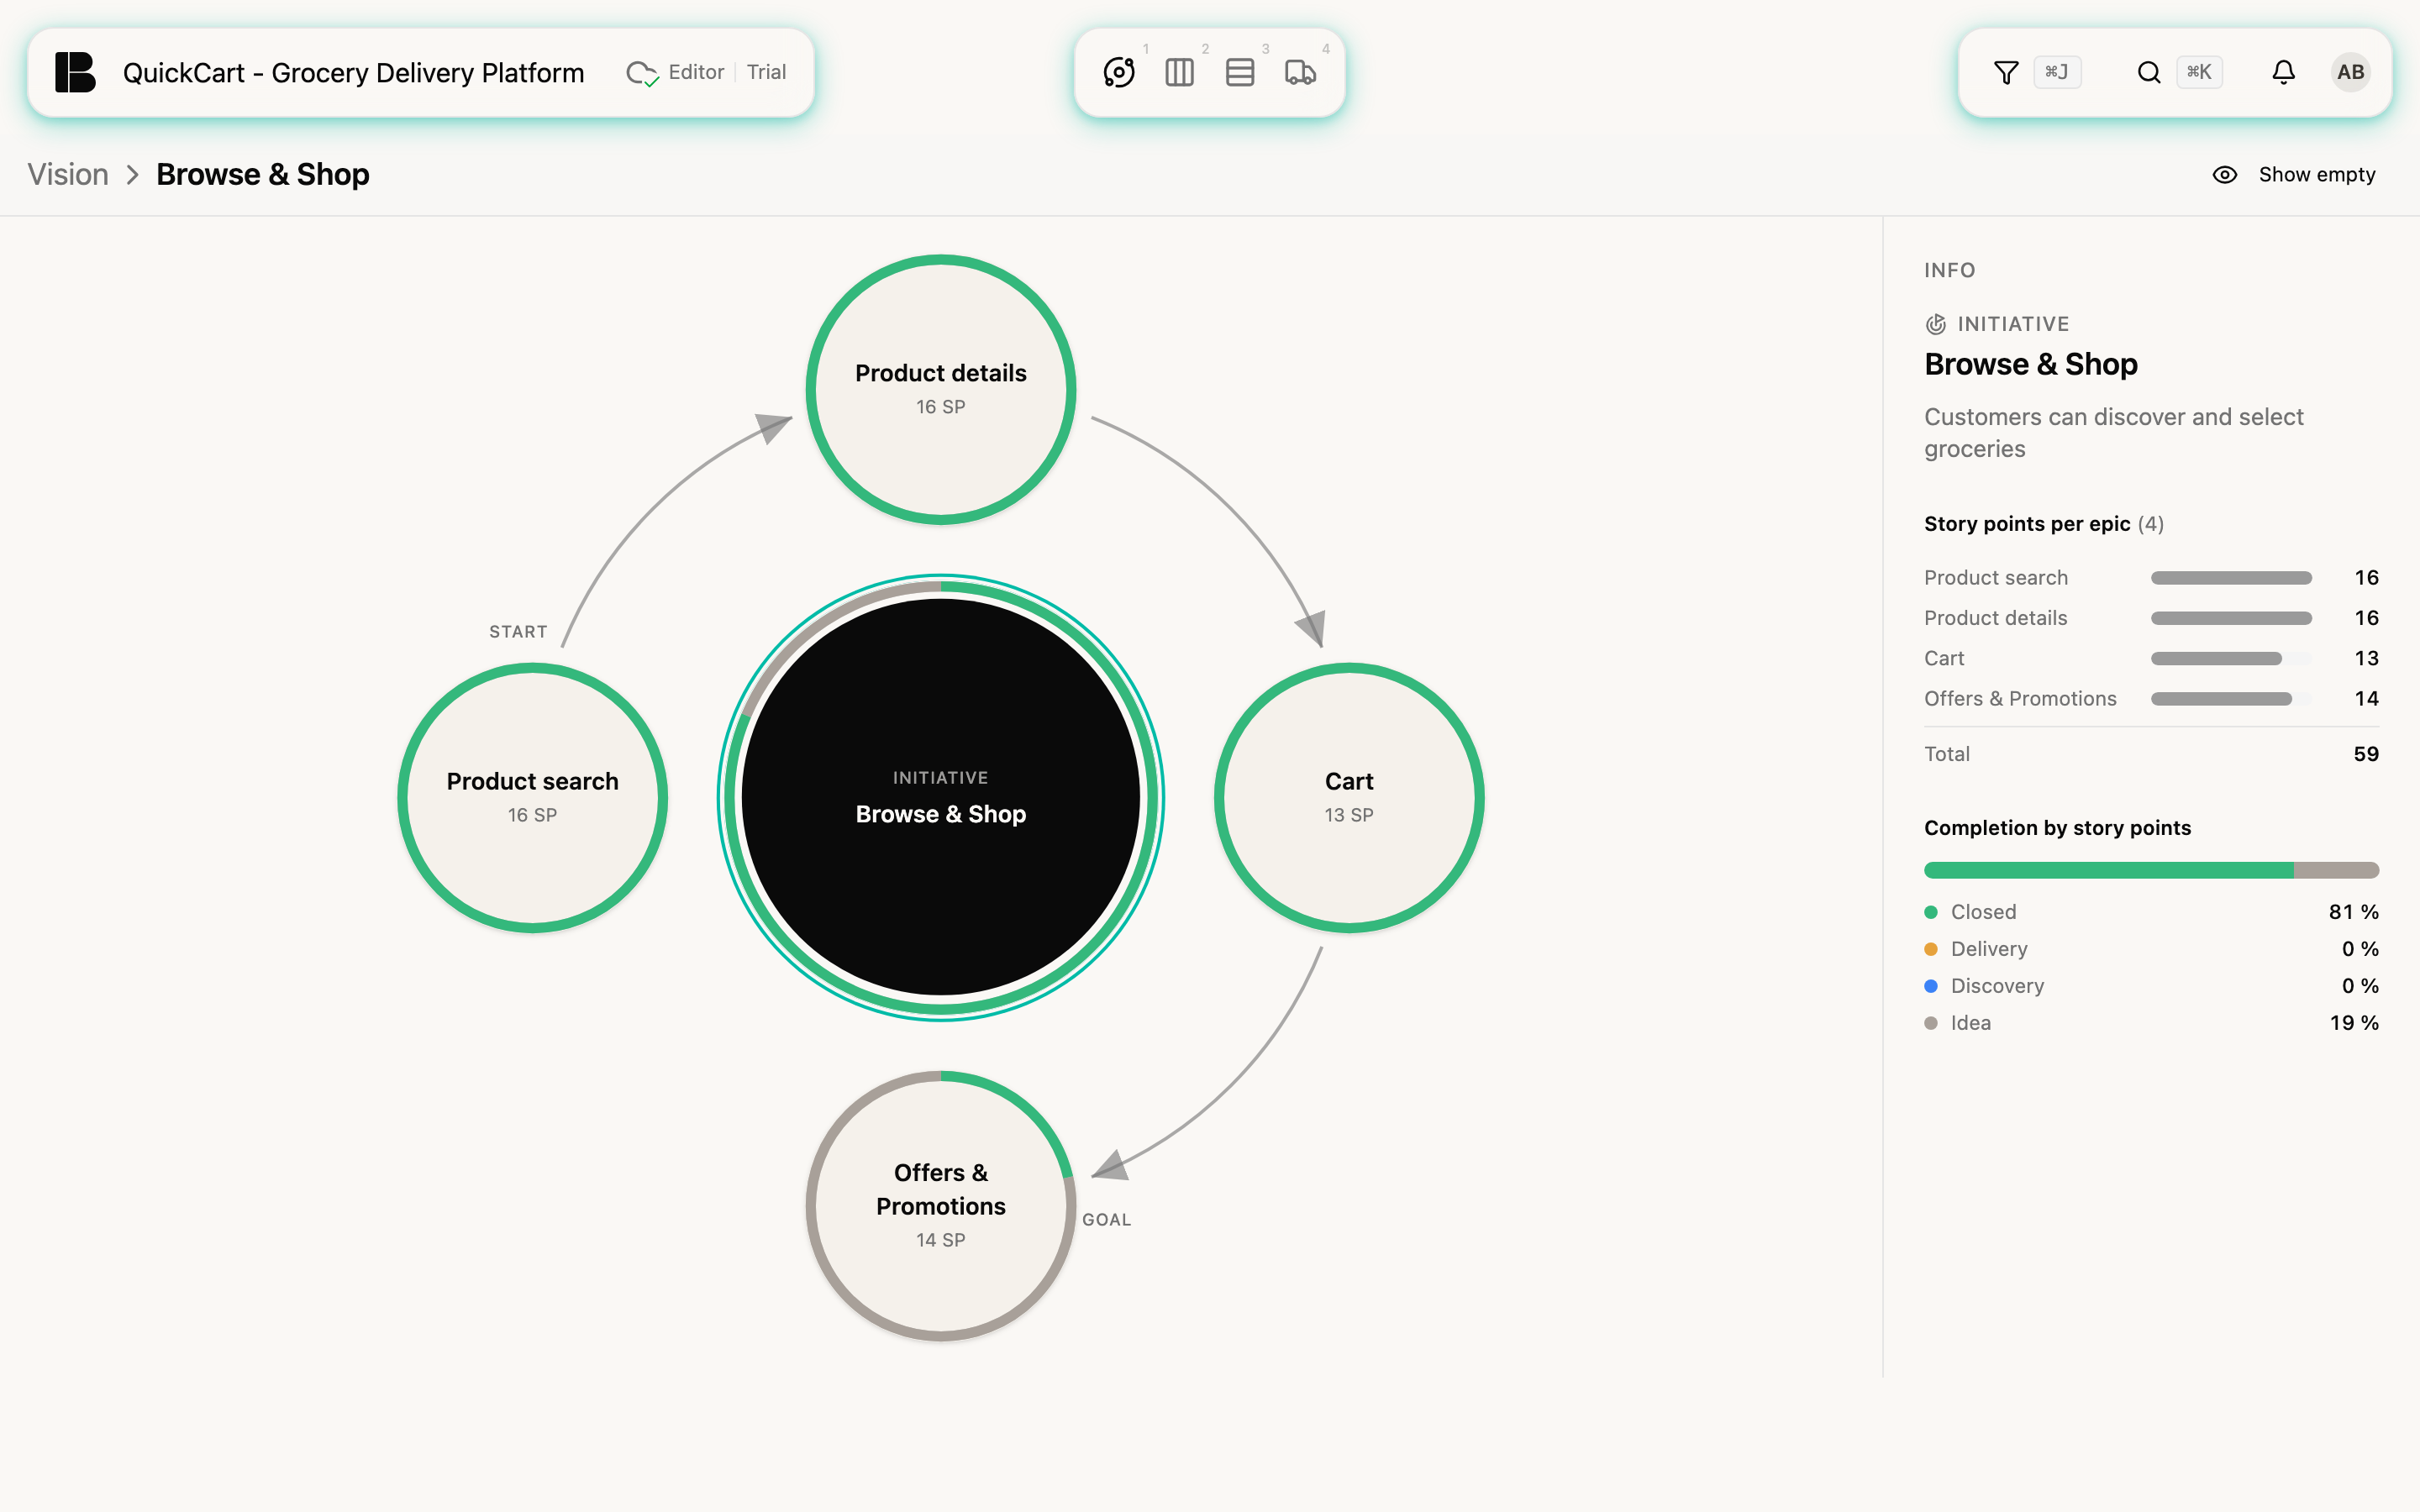Open search magnifier icon

tap(2148, 72)
